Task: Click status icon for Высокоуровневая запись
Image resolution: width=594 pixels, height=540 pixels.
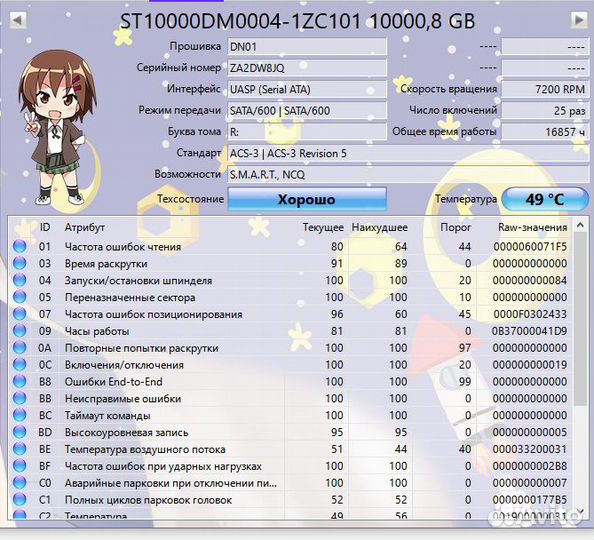Action: pyautogui.click(x=20, y=432)
